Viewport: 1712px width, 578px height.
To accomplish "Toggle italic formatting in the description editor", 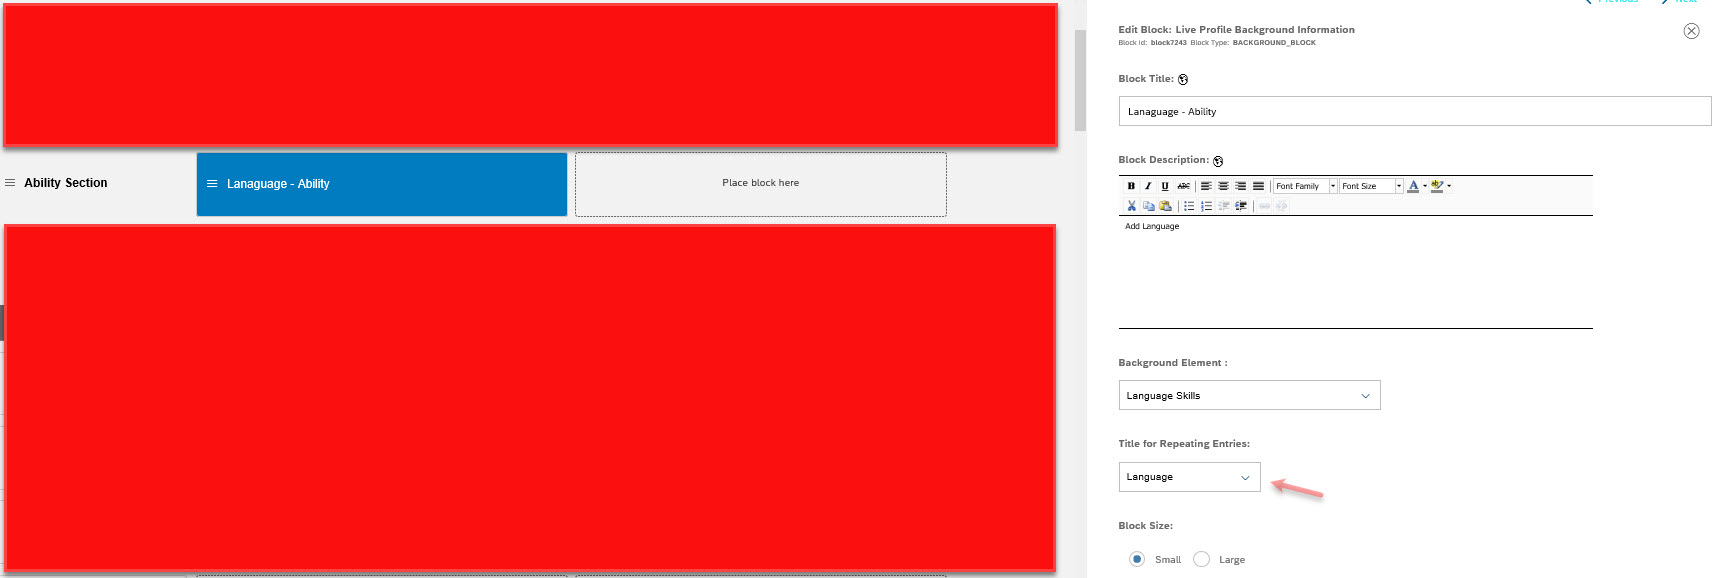I will click(1148, 186).
